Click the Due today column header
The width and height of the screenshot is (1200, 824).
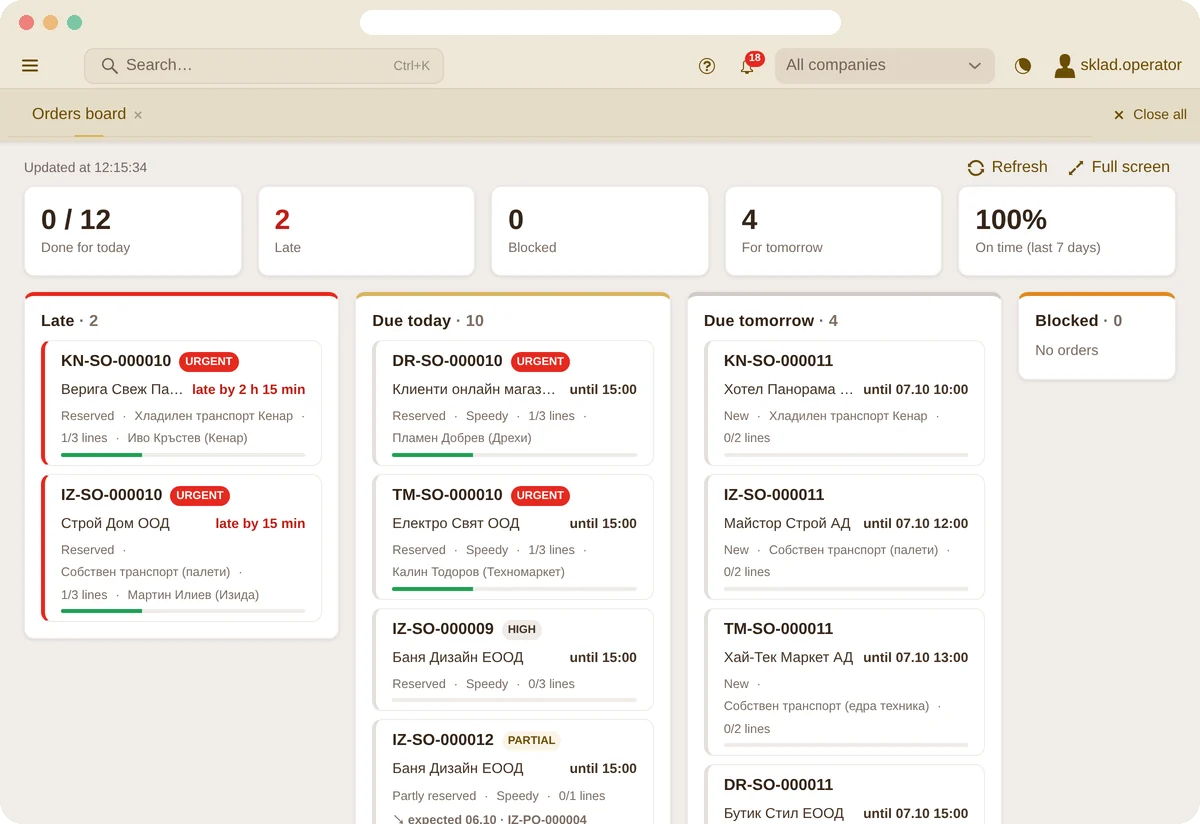428,321
